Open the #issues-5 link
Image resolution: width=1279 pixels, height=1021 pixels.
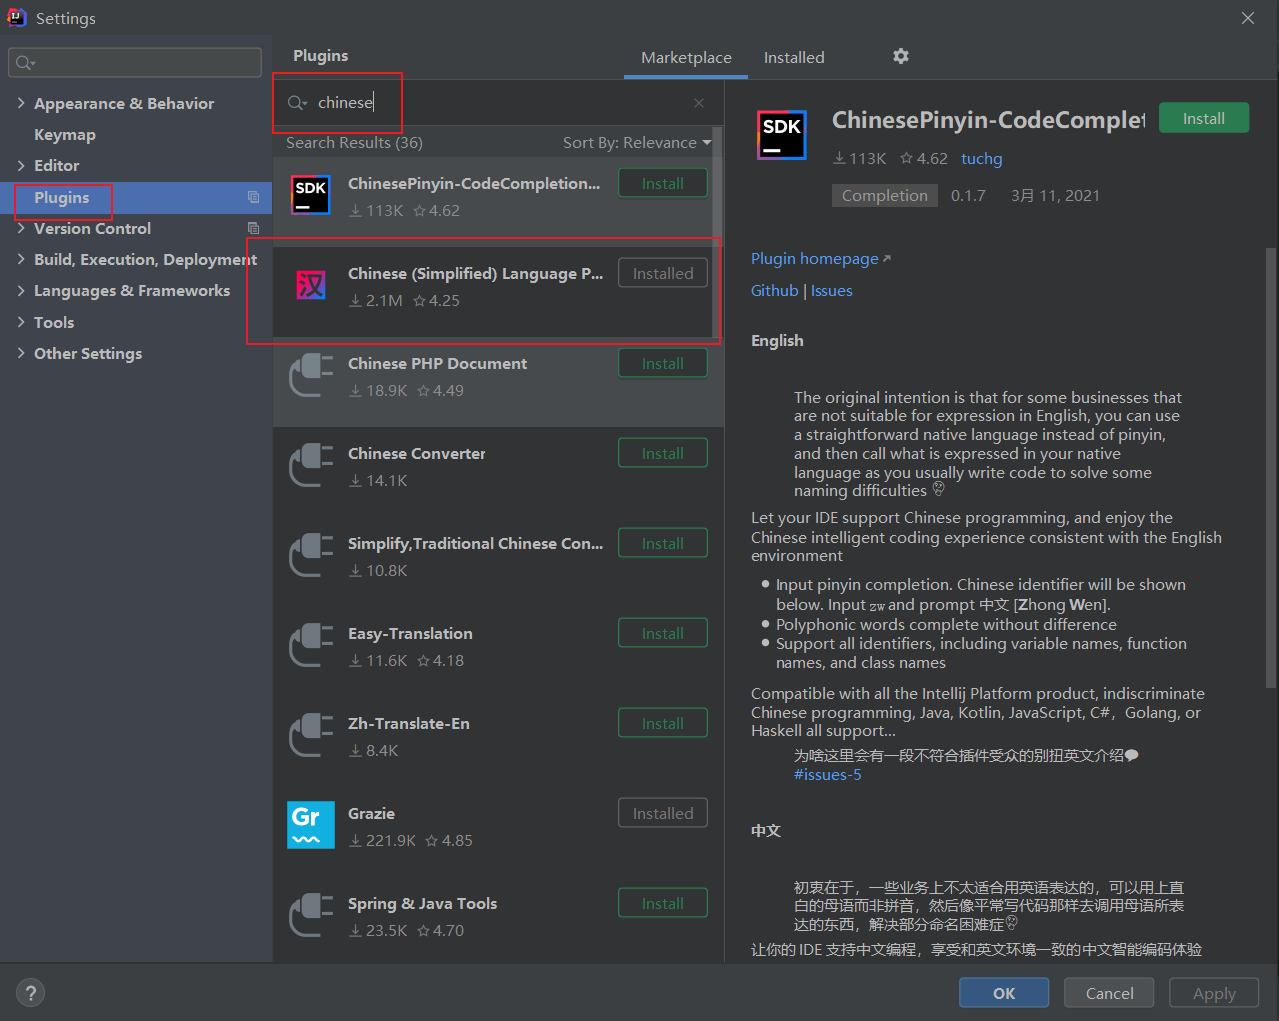pyautogui.click(x=827, y=774)
